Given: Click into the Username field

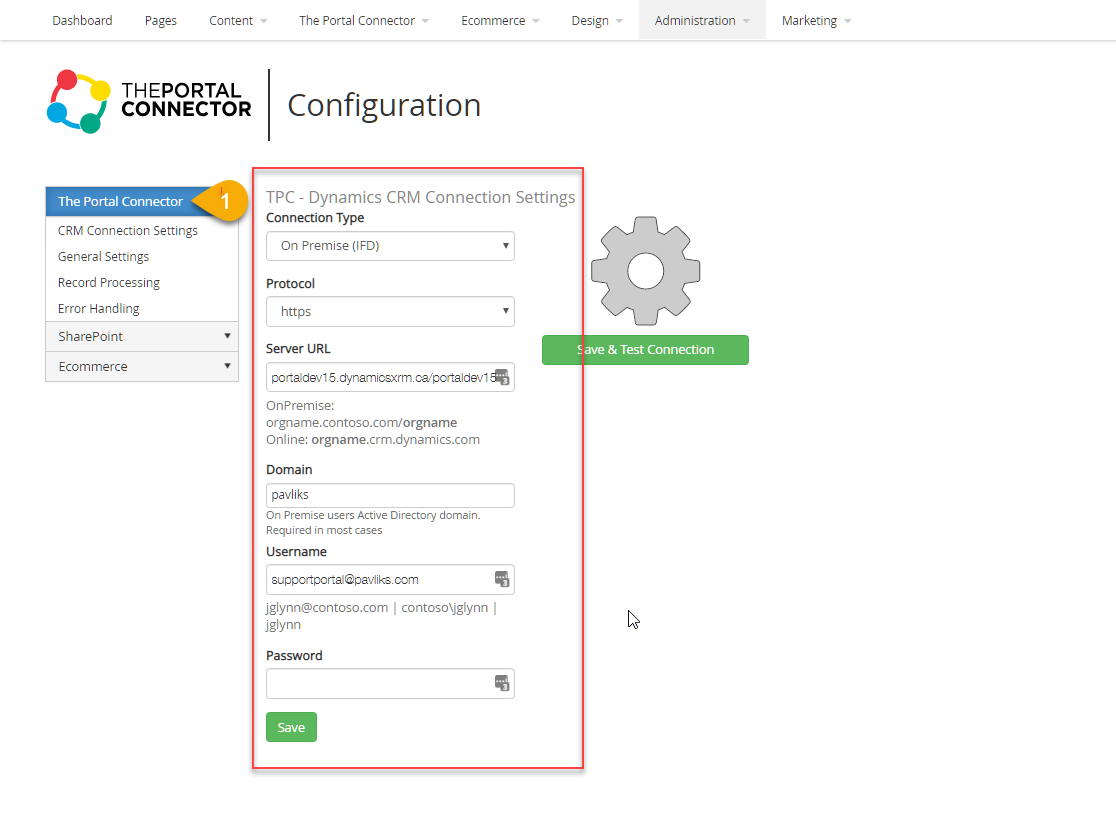Looking at the screenshot, I should pyautogui.click(x=390, y=580).
